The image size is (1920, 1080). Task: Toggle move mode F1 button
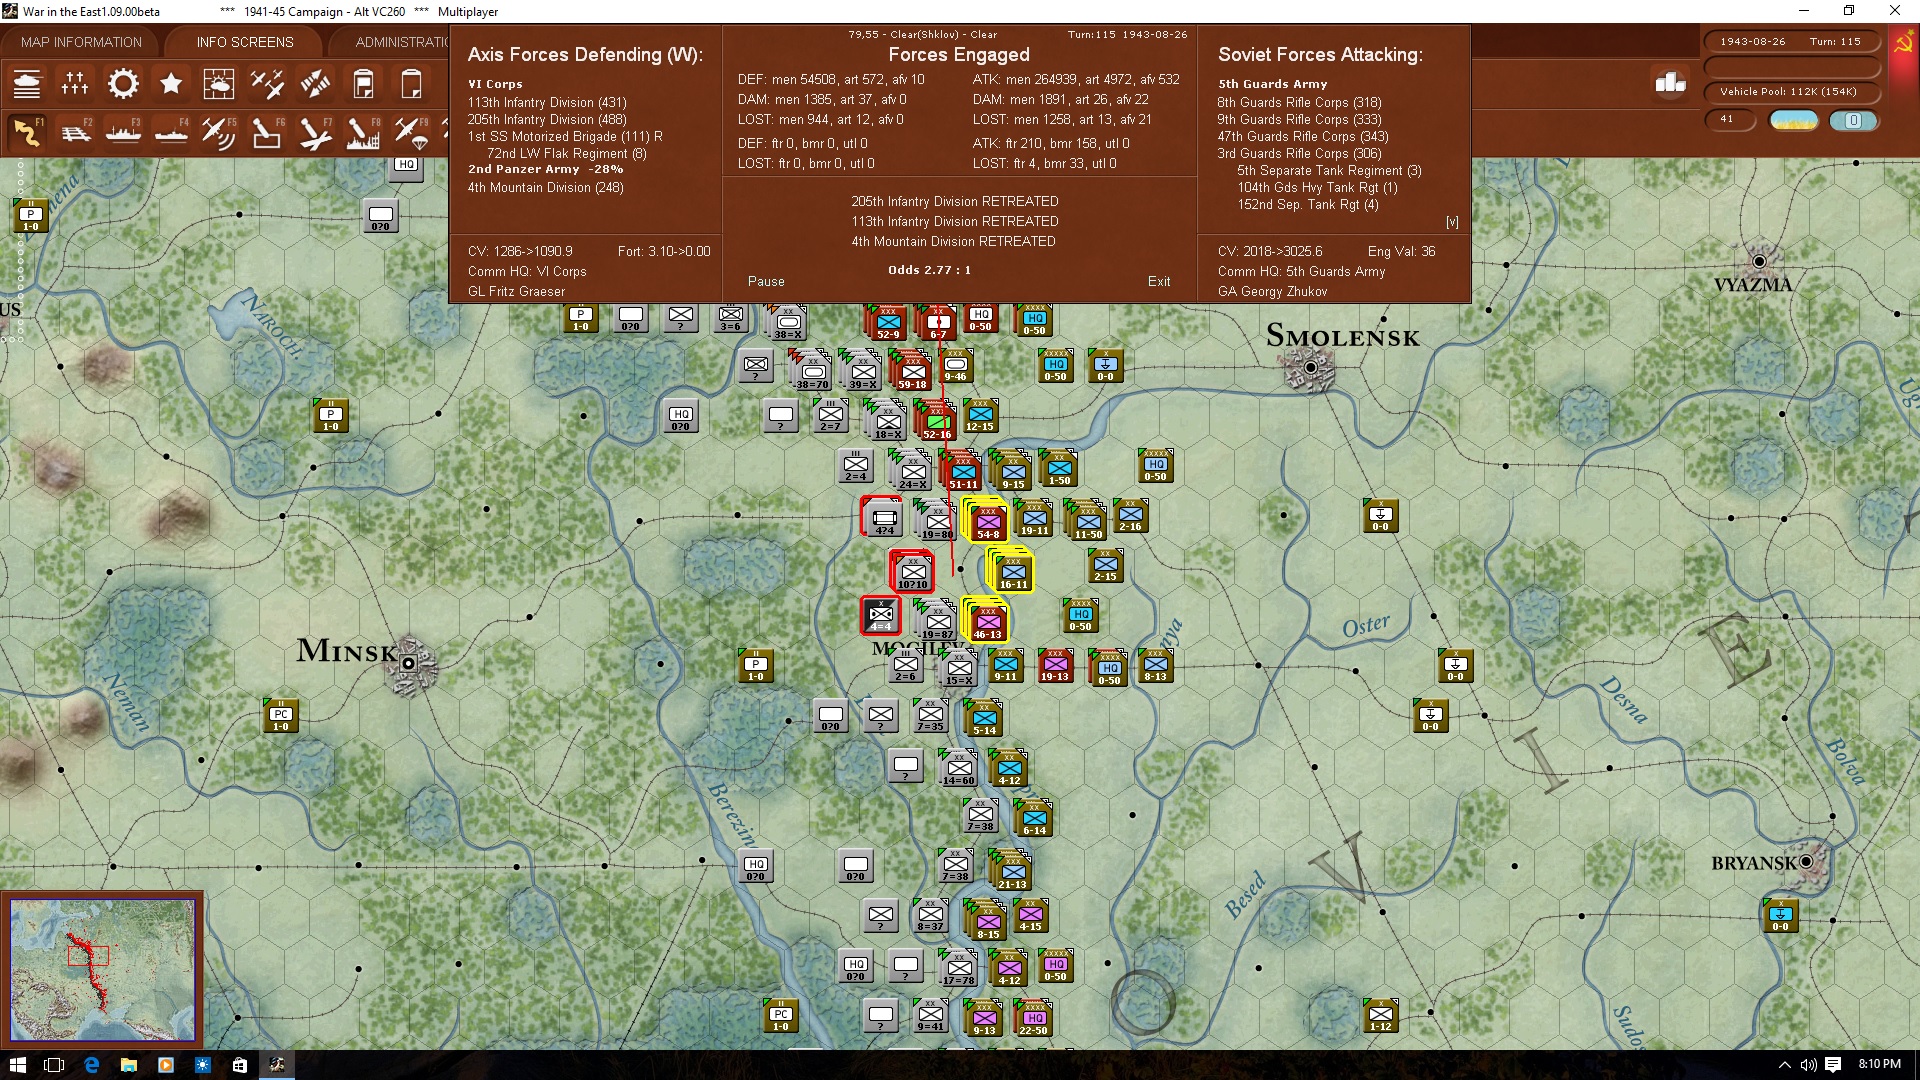[27, 132]
